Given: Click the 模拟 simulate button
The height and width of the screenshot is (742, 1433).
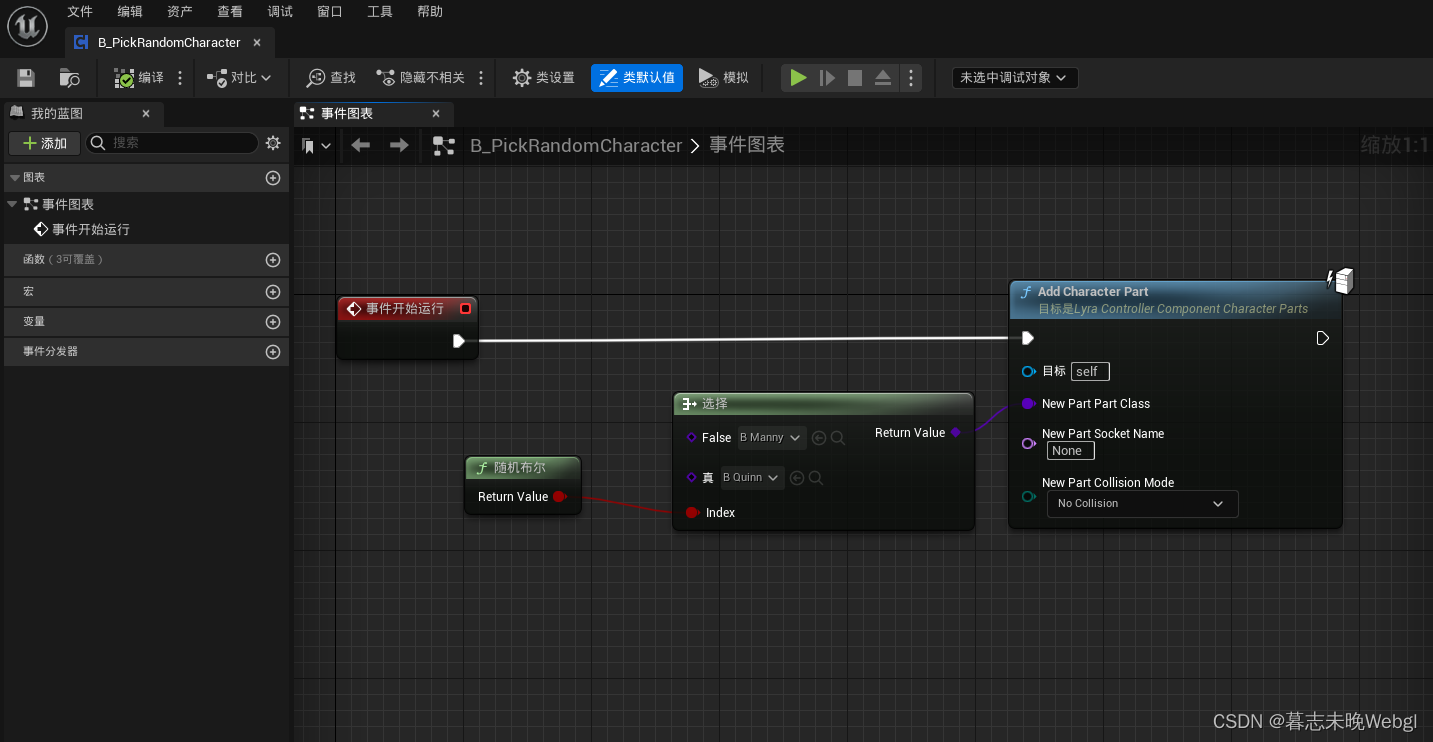Looking at the screenshot, I should coord(723,78).
